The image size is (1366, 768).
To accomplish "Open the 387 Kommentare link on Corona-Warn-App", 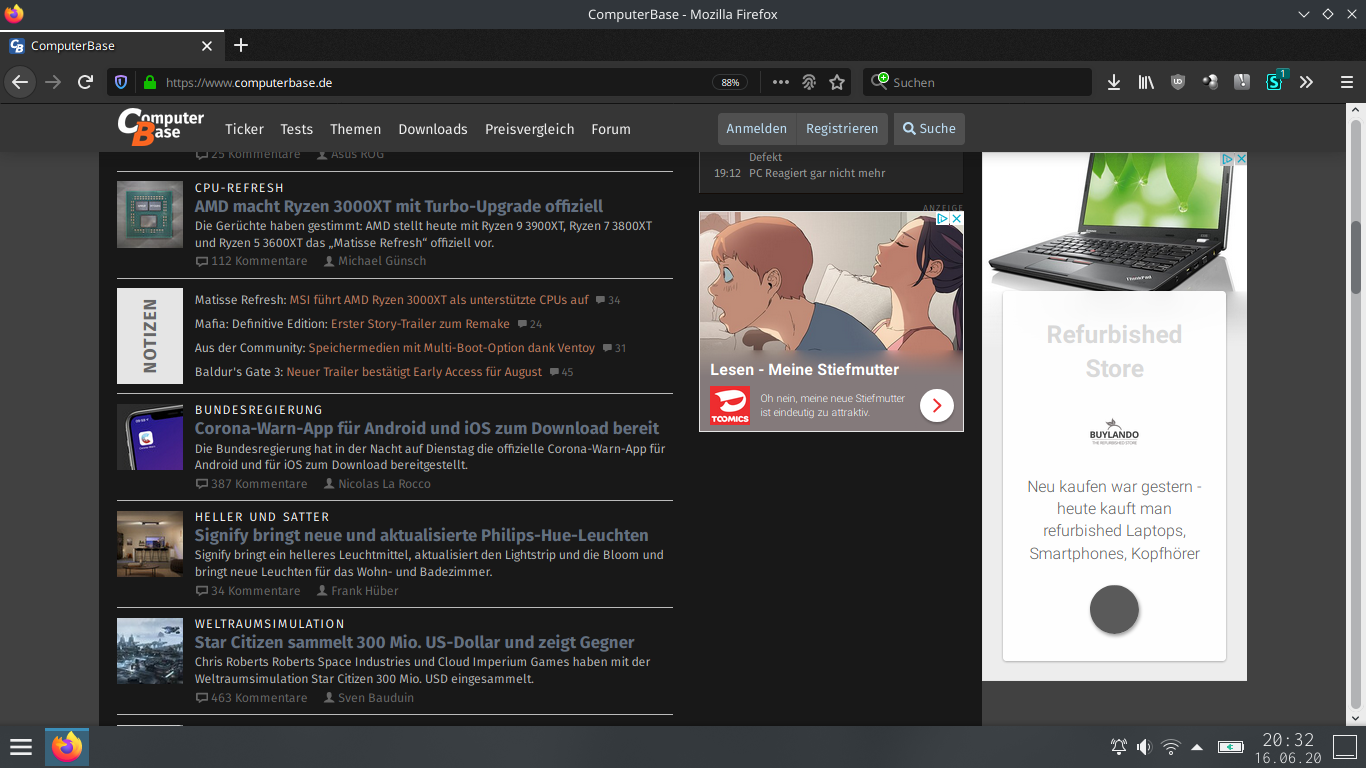I will (251, 483).
